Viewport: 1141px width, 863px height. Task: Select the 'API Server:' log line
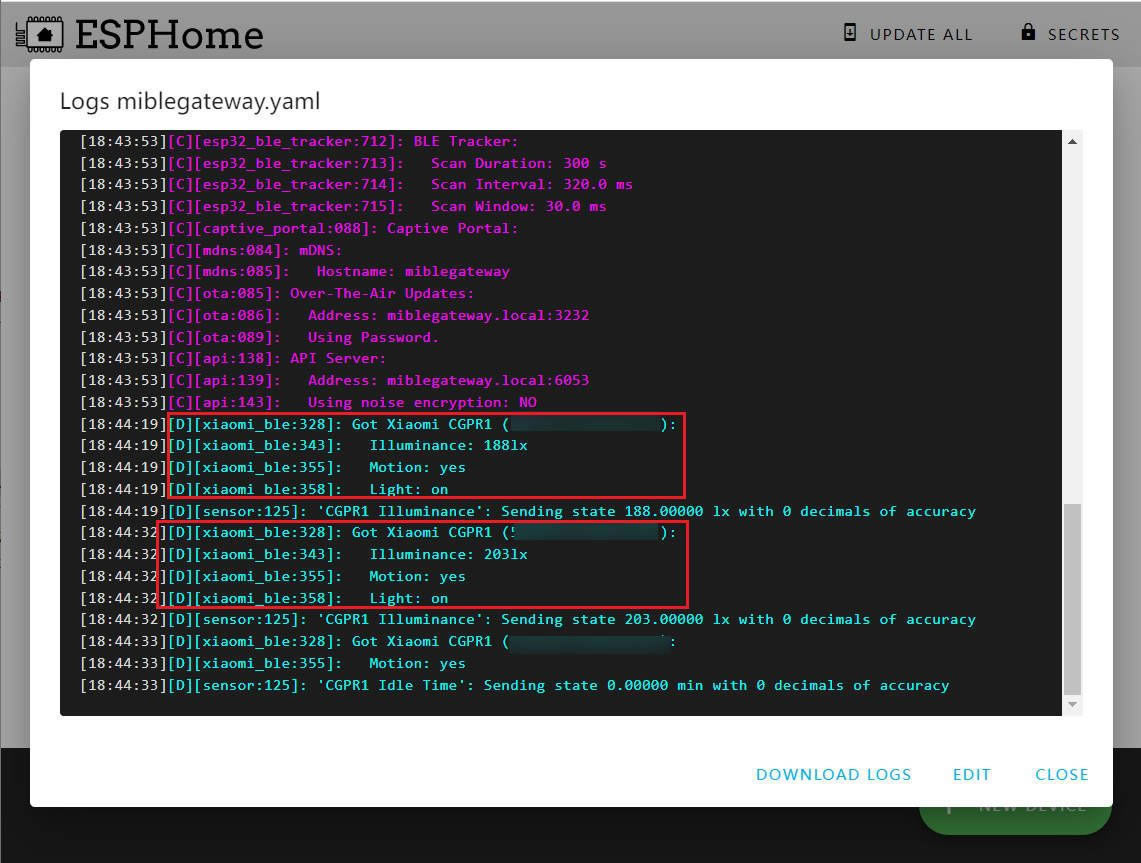[x=233, y=359]
